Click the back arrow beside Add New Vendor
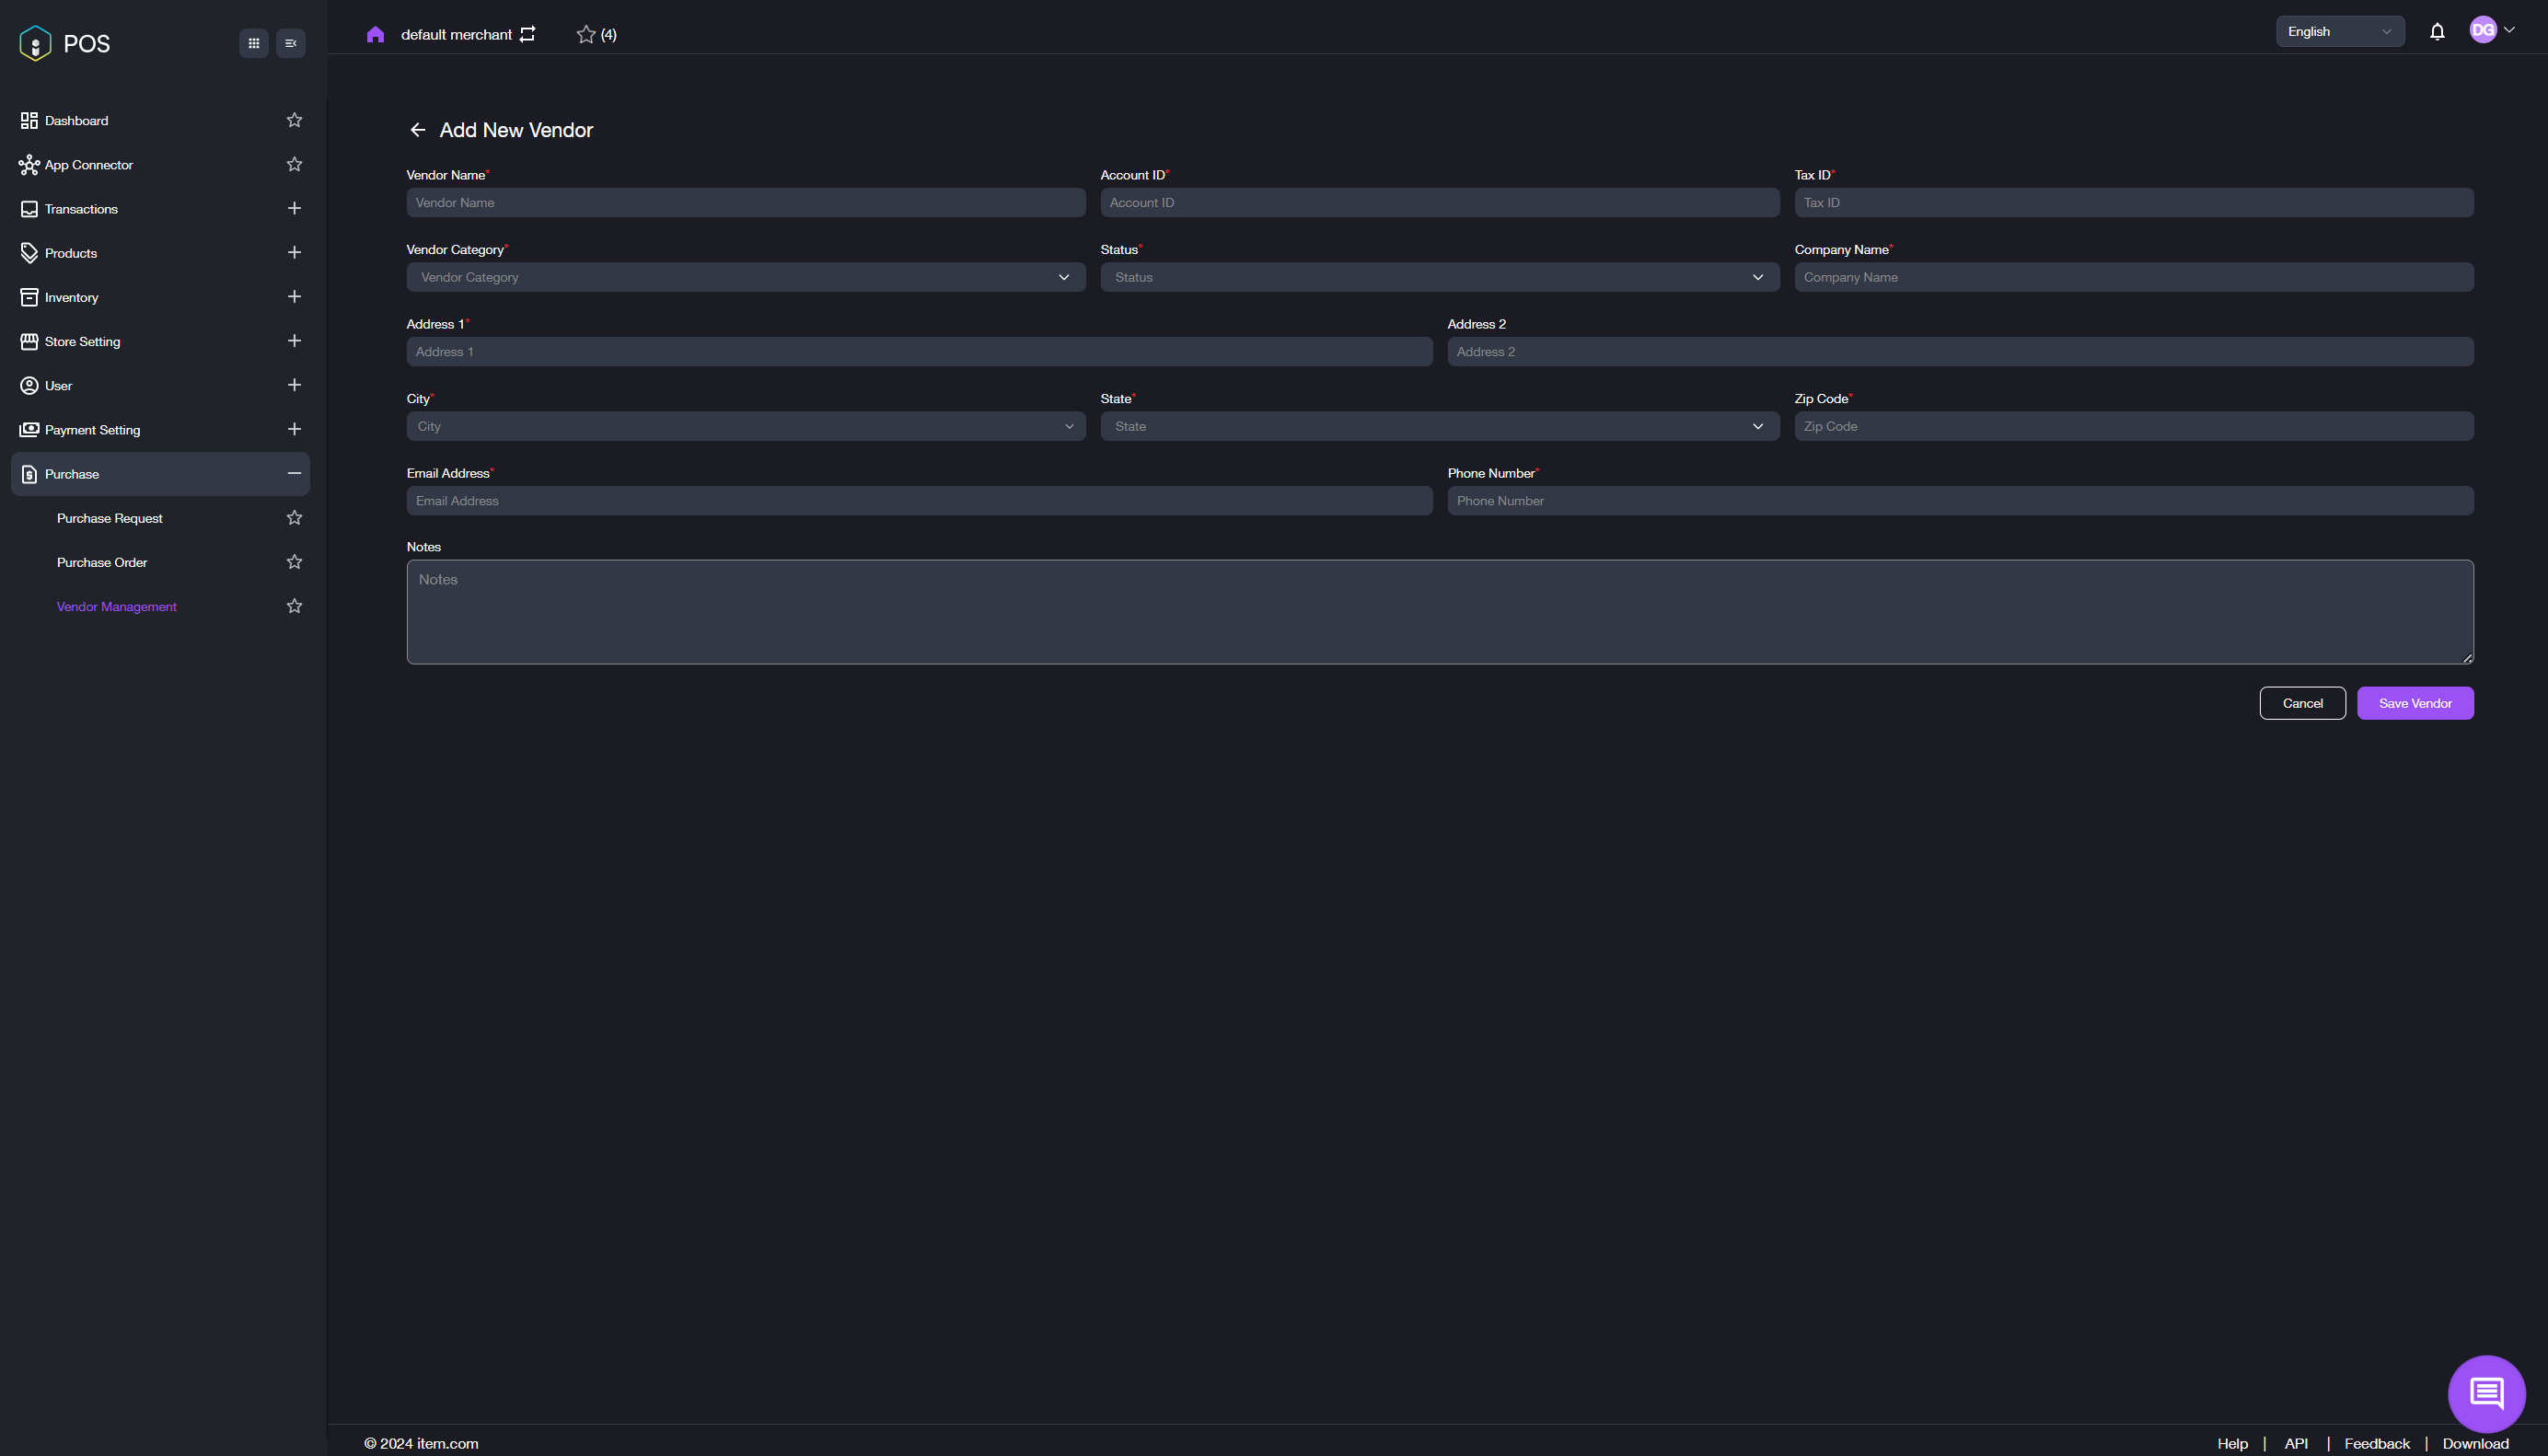The width and height of the screenshot is (2548, 1456). (418, 130)
